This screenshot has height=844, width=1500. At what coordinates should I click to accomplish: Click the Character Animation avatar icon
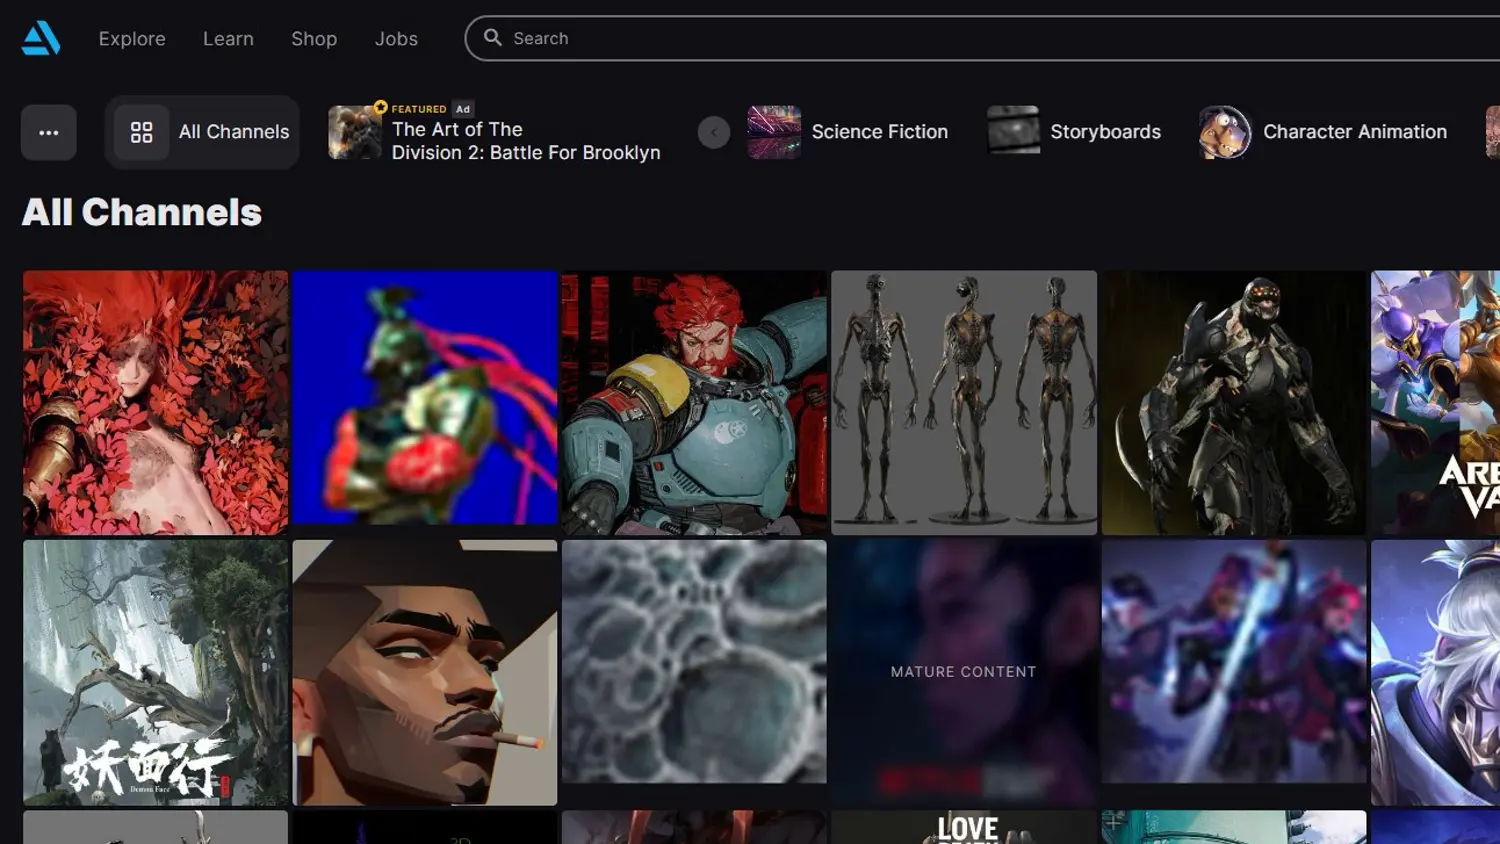coord(1225,132)
